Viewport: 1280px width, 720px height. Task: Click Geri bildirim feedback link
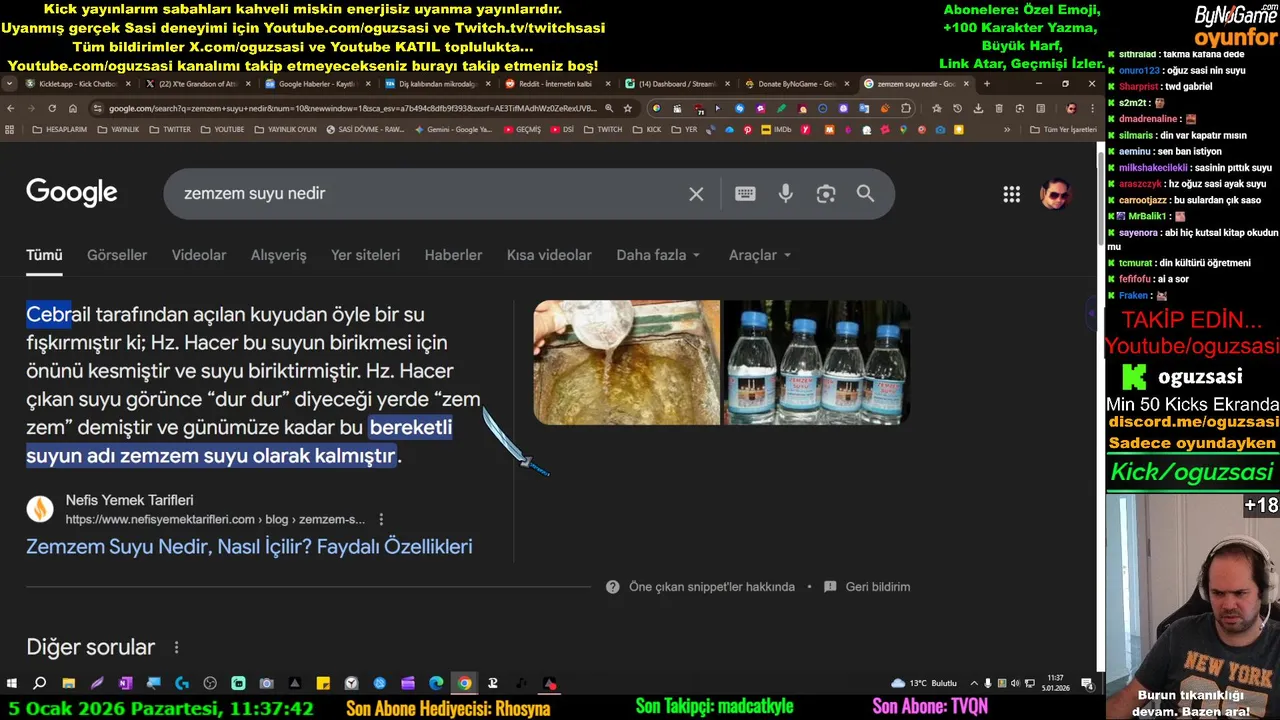[878, 587]
